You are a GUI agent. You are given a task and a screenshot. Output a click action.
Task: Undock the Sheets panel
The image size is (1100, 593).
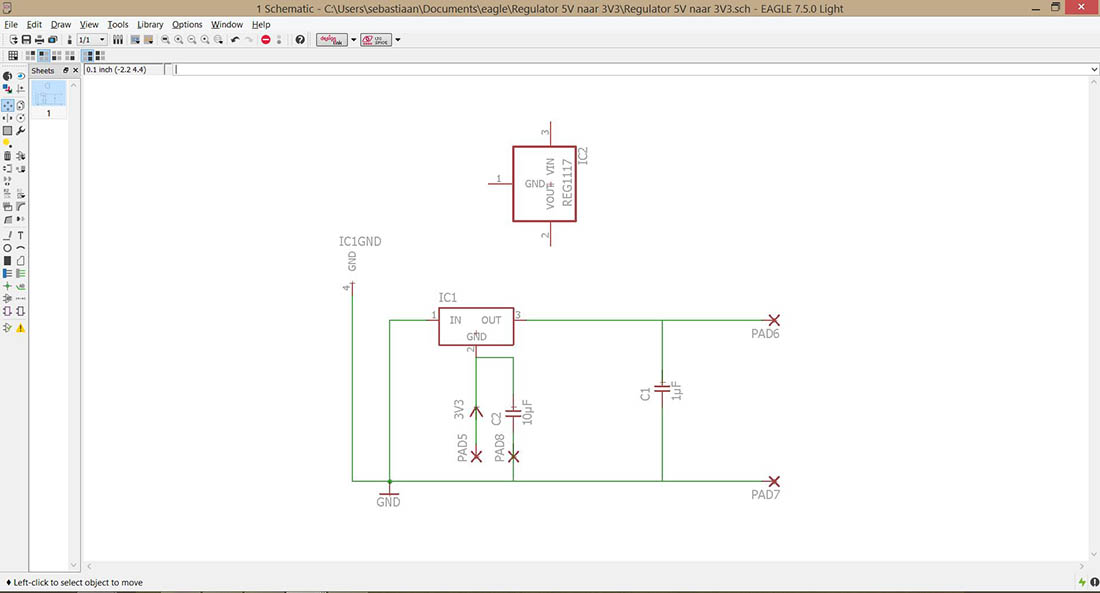pos(66,70)
